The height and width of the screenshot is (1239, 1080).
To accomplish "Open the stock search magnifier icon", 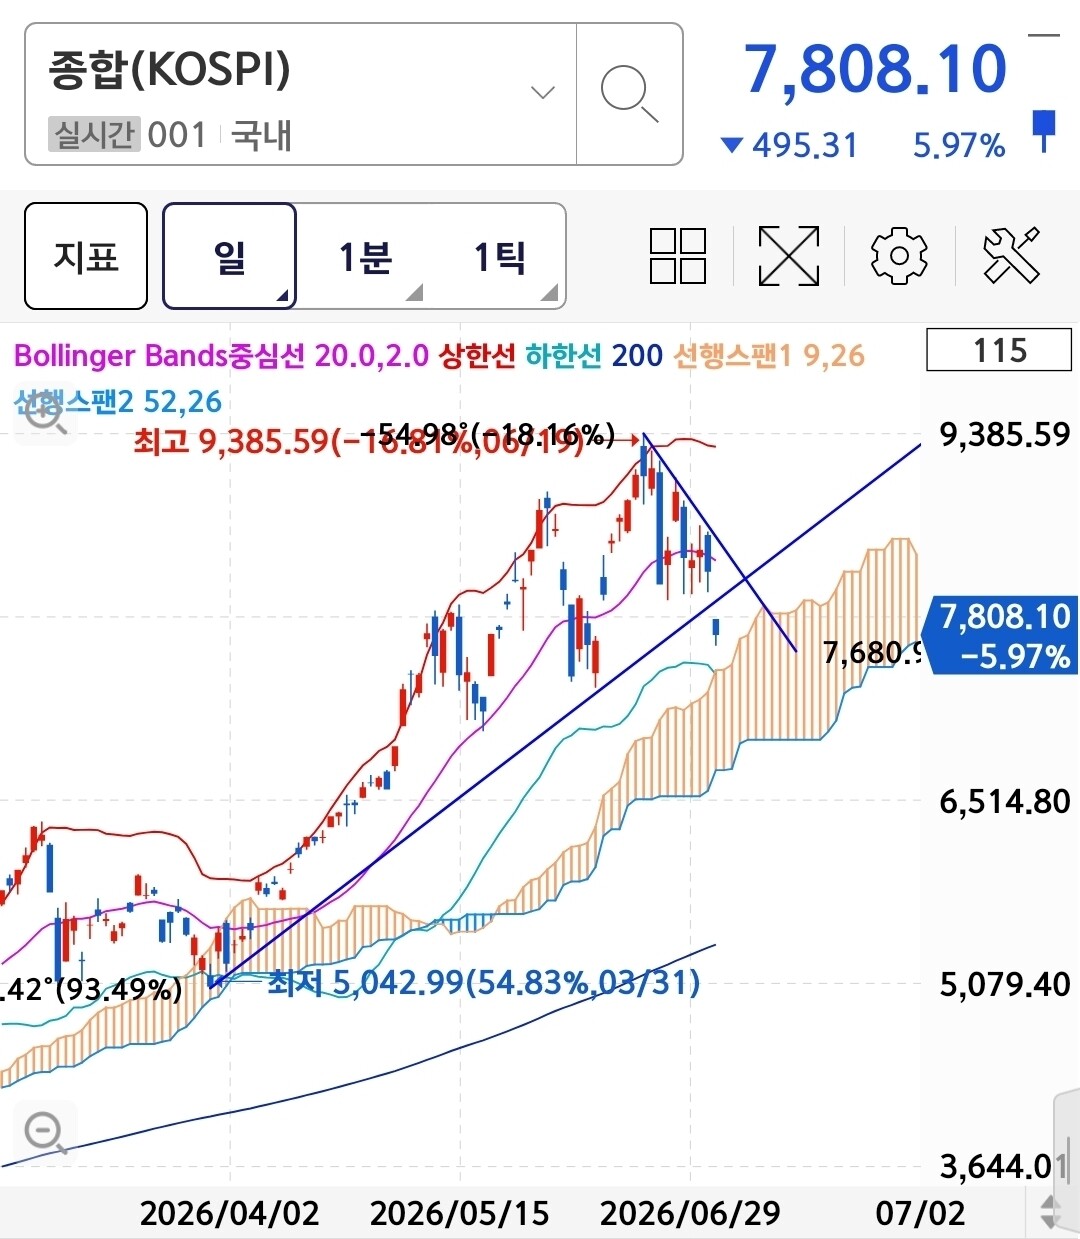I will pyautogui.click(x=629, y=94).
